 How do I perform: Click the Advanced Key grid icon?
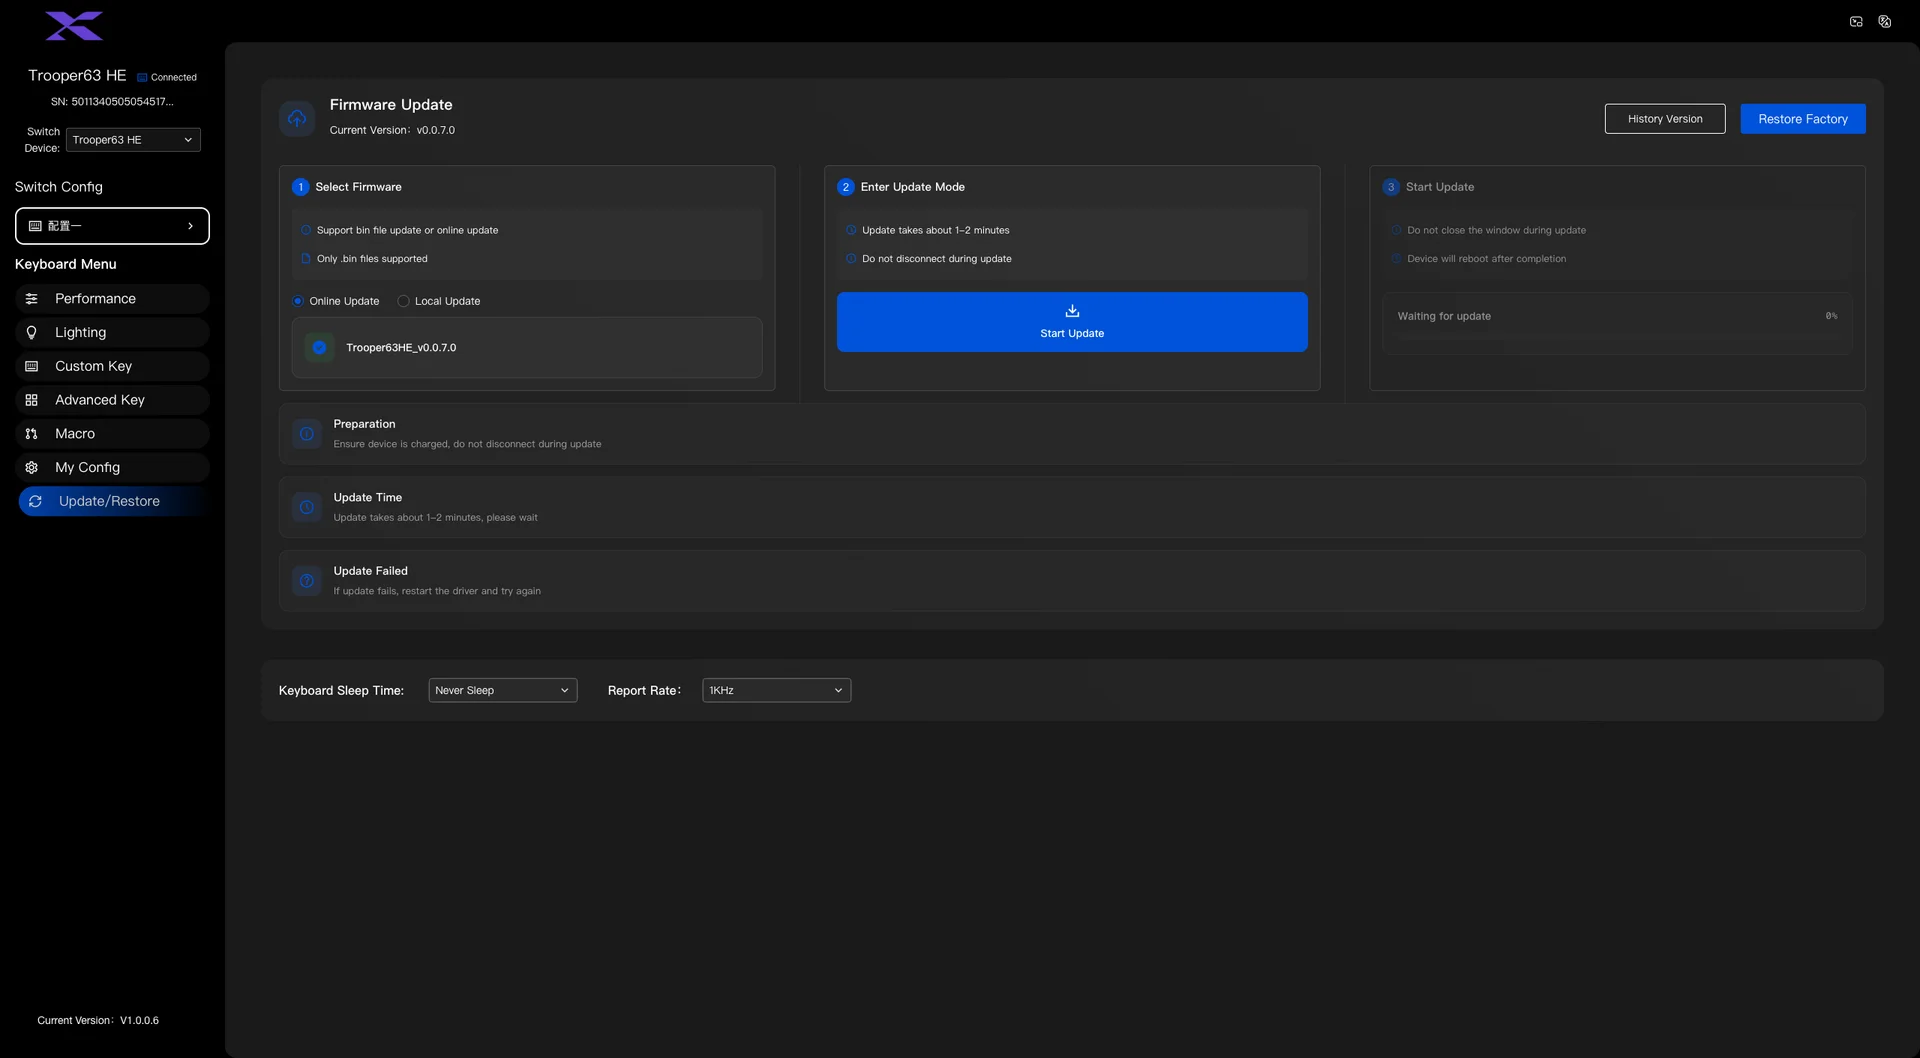coord(32,400)
